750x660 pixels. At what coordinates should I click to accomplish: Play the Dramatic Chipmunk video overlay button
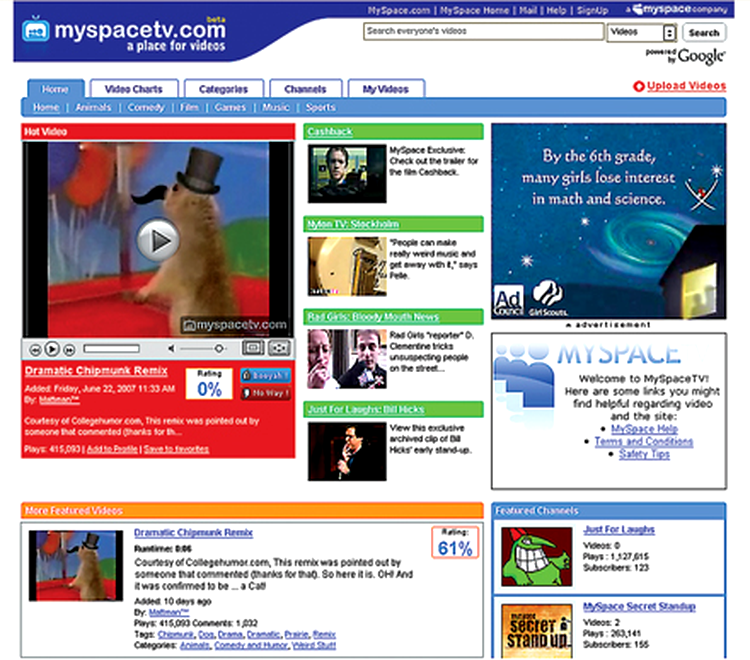click(157, 240)
